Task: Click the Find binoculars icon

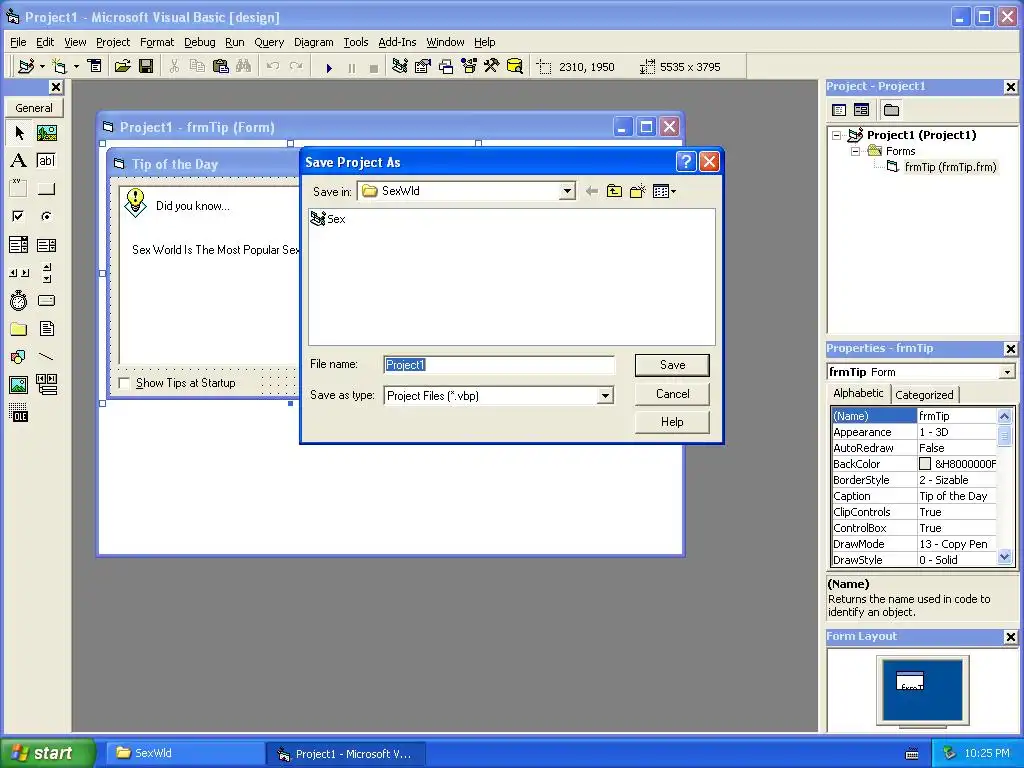Action: pyautogui.click(x=244, y=67)
